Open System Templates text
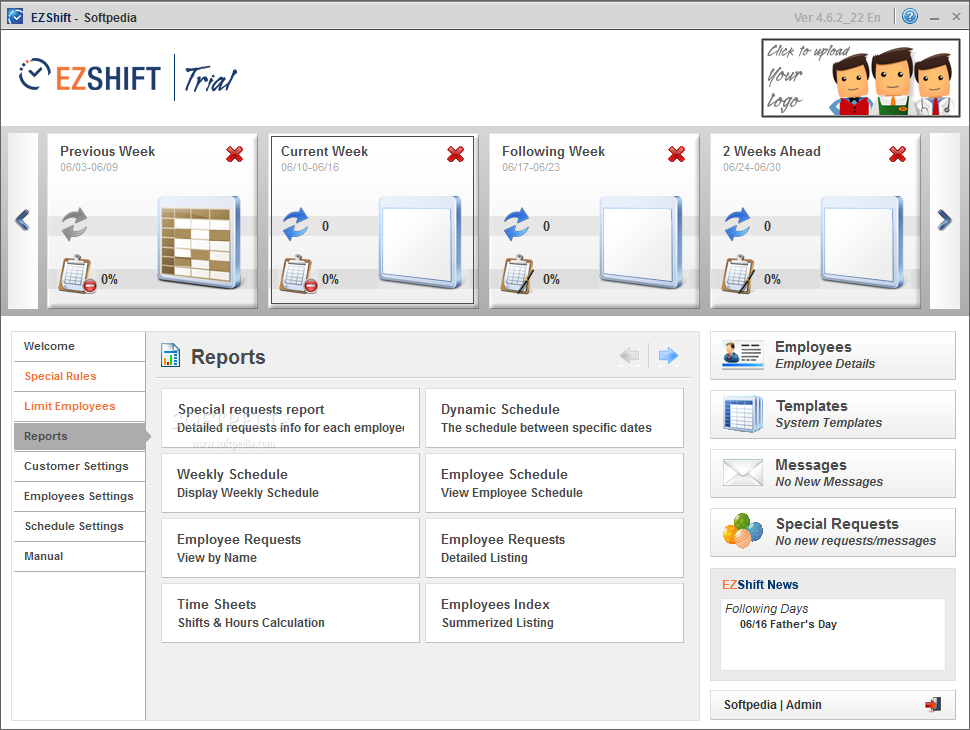The width and height of the screenshot is (970, 730). (x=829, y=423)
